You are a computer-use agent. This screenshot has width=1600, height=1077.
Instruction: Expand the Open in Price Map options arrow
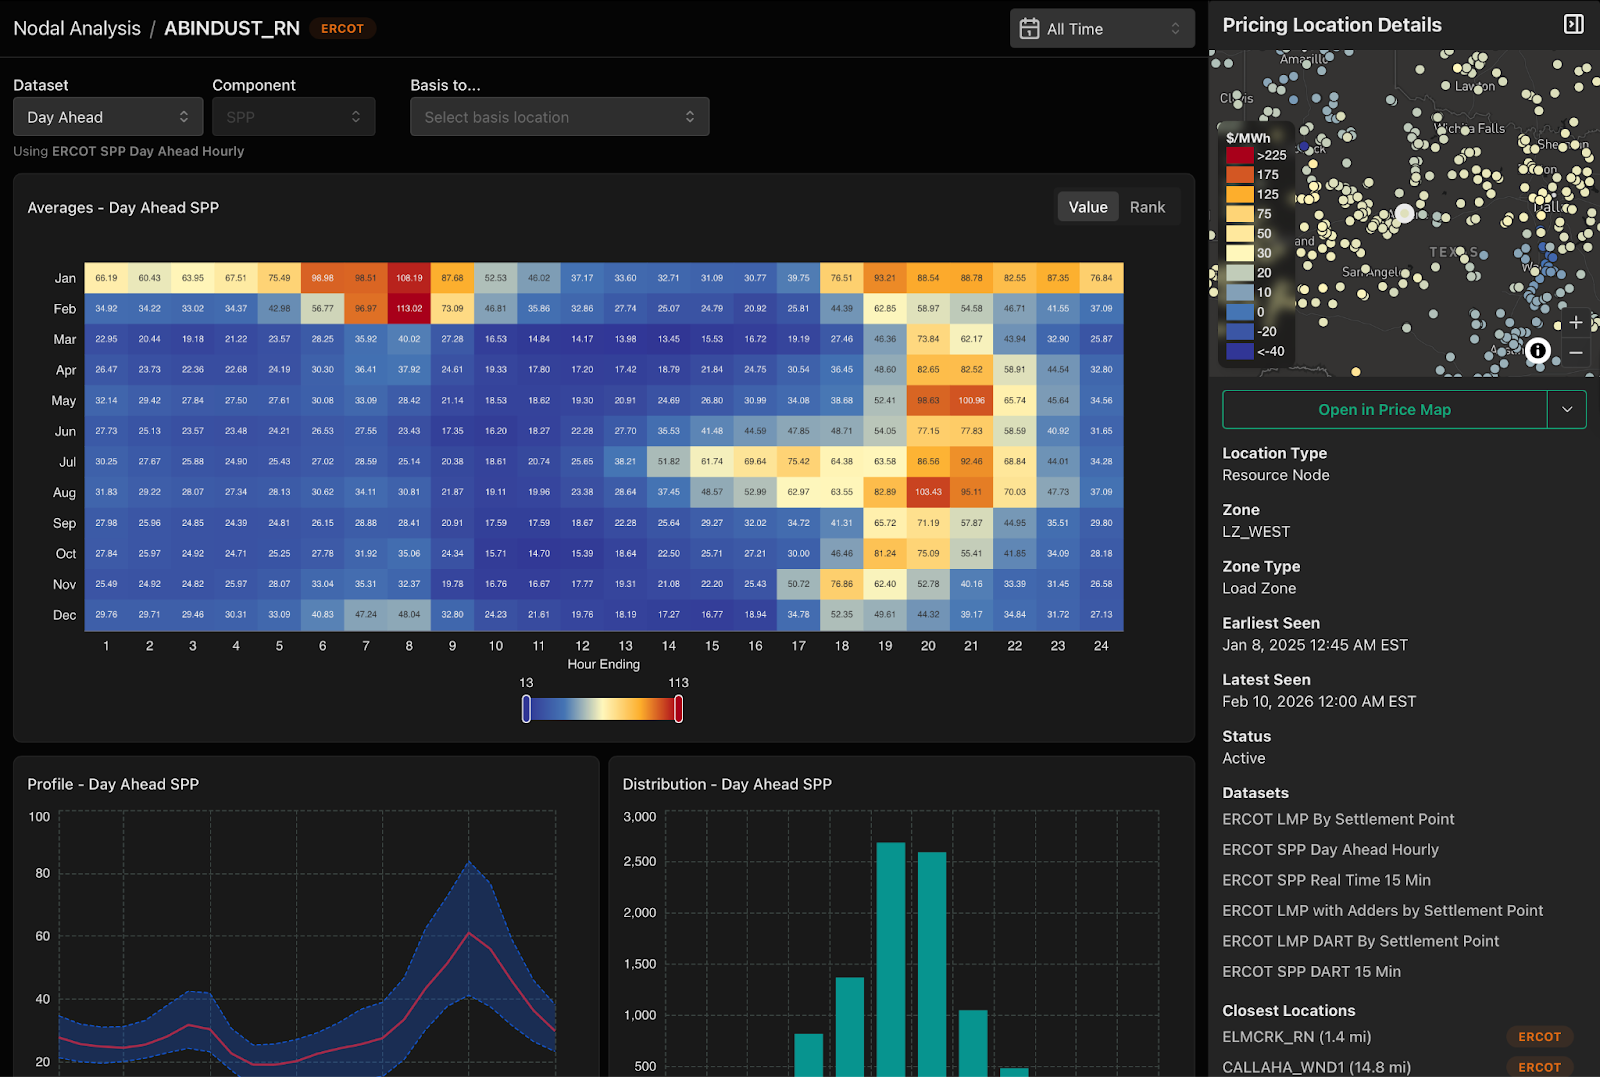click(x=1567, y=410)
